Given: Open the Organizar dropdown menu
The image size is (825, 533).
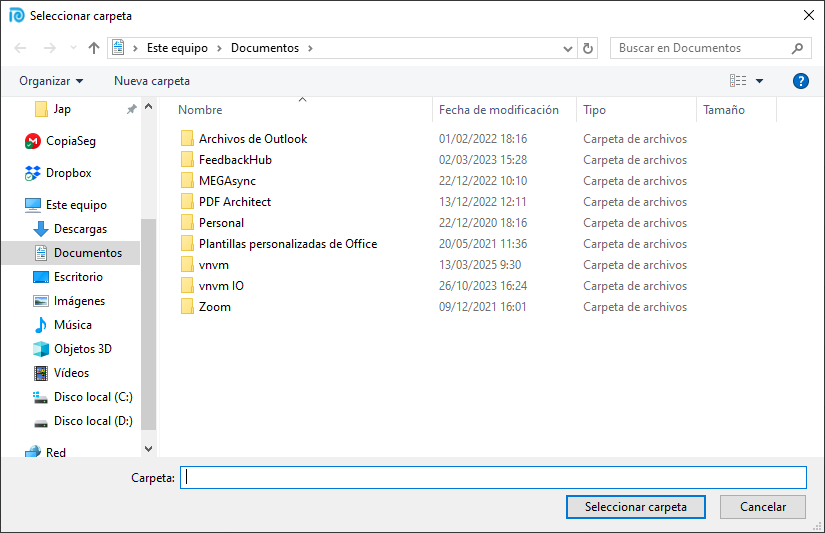Looking at the screenshot, I should point(51,81).
